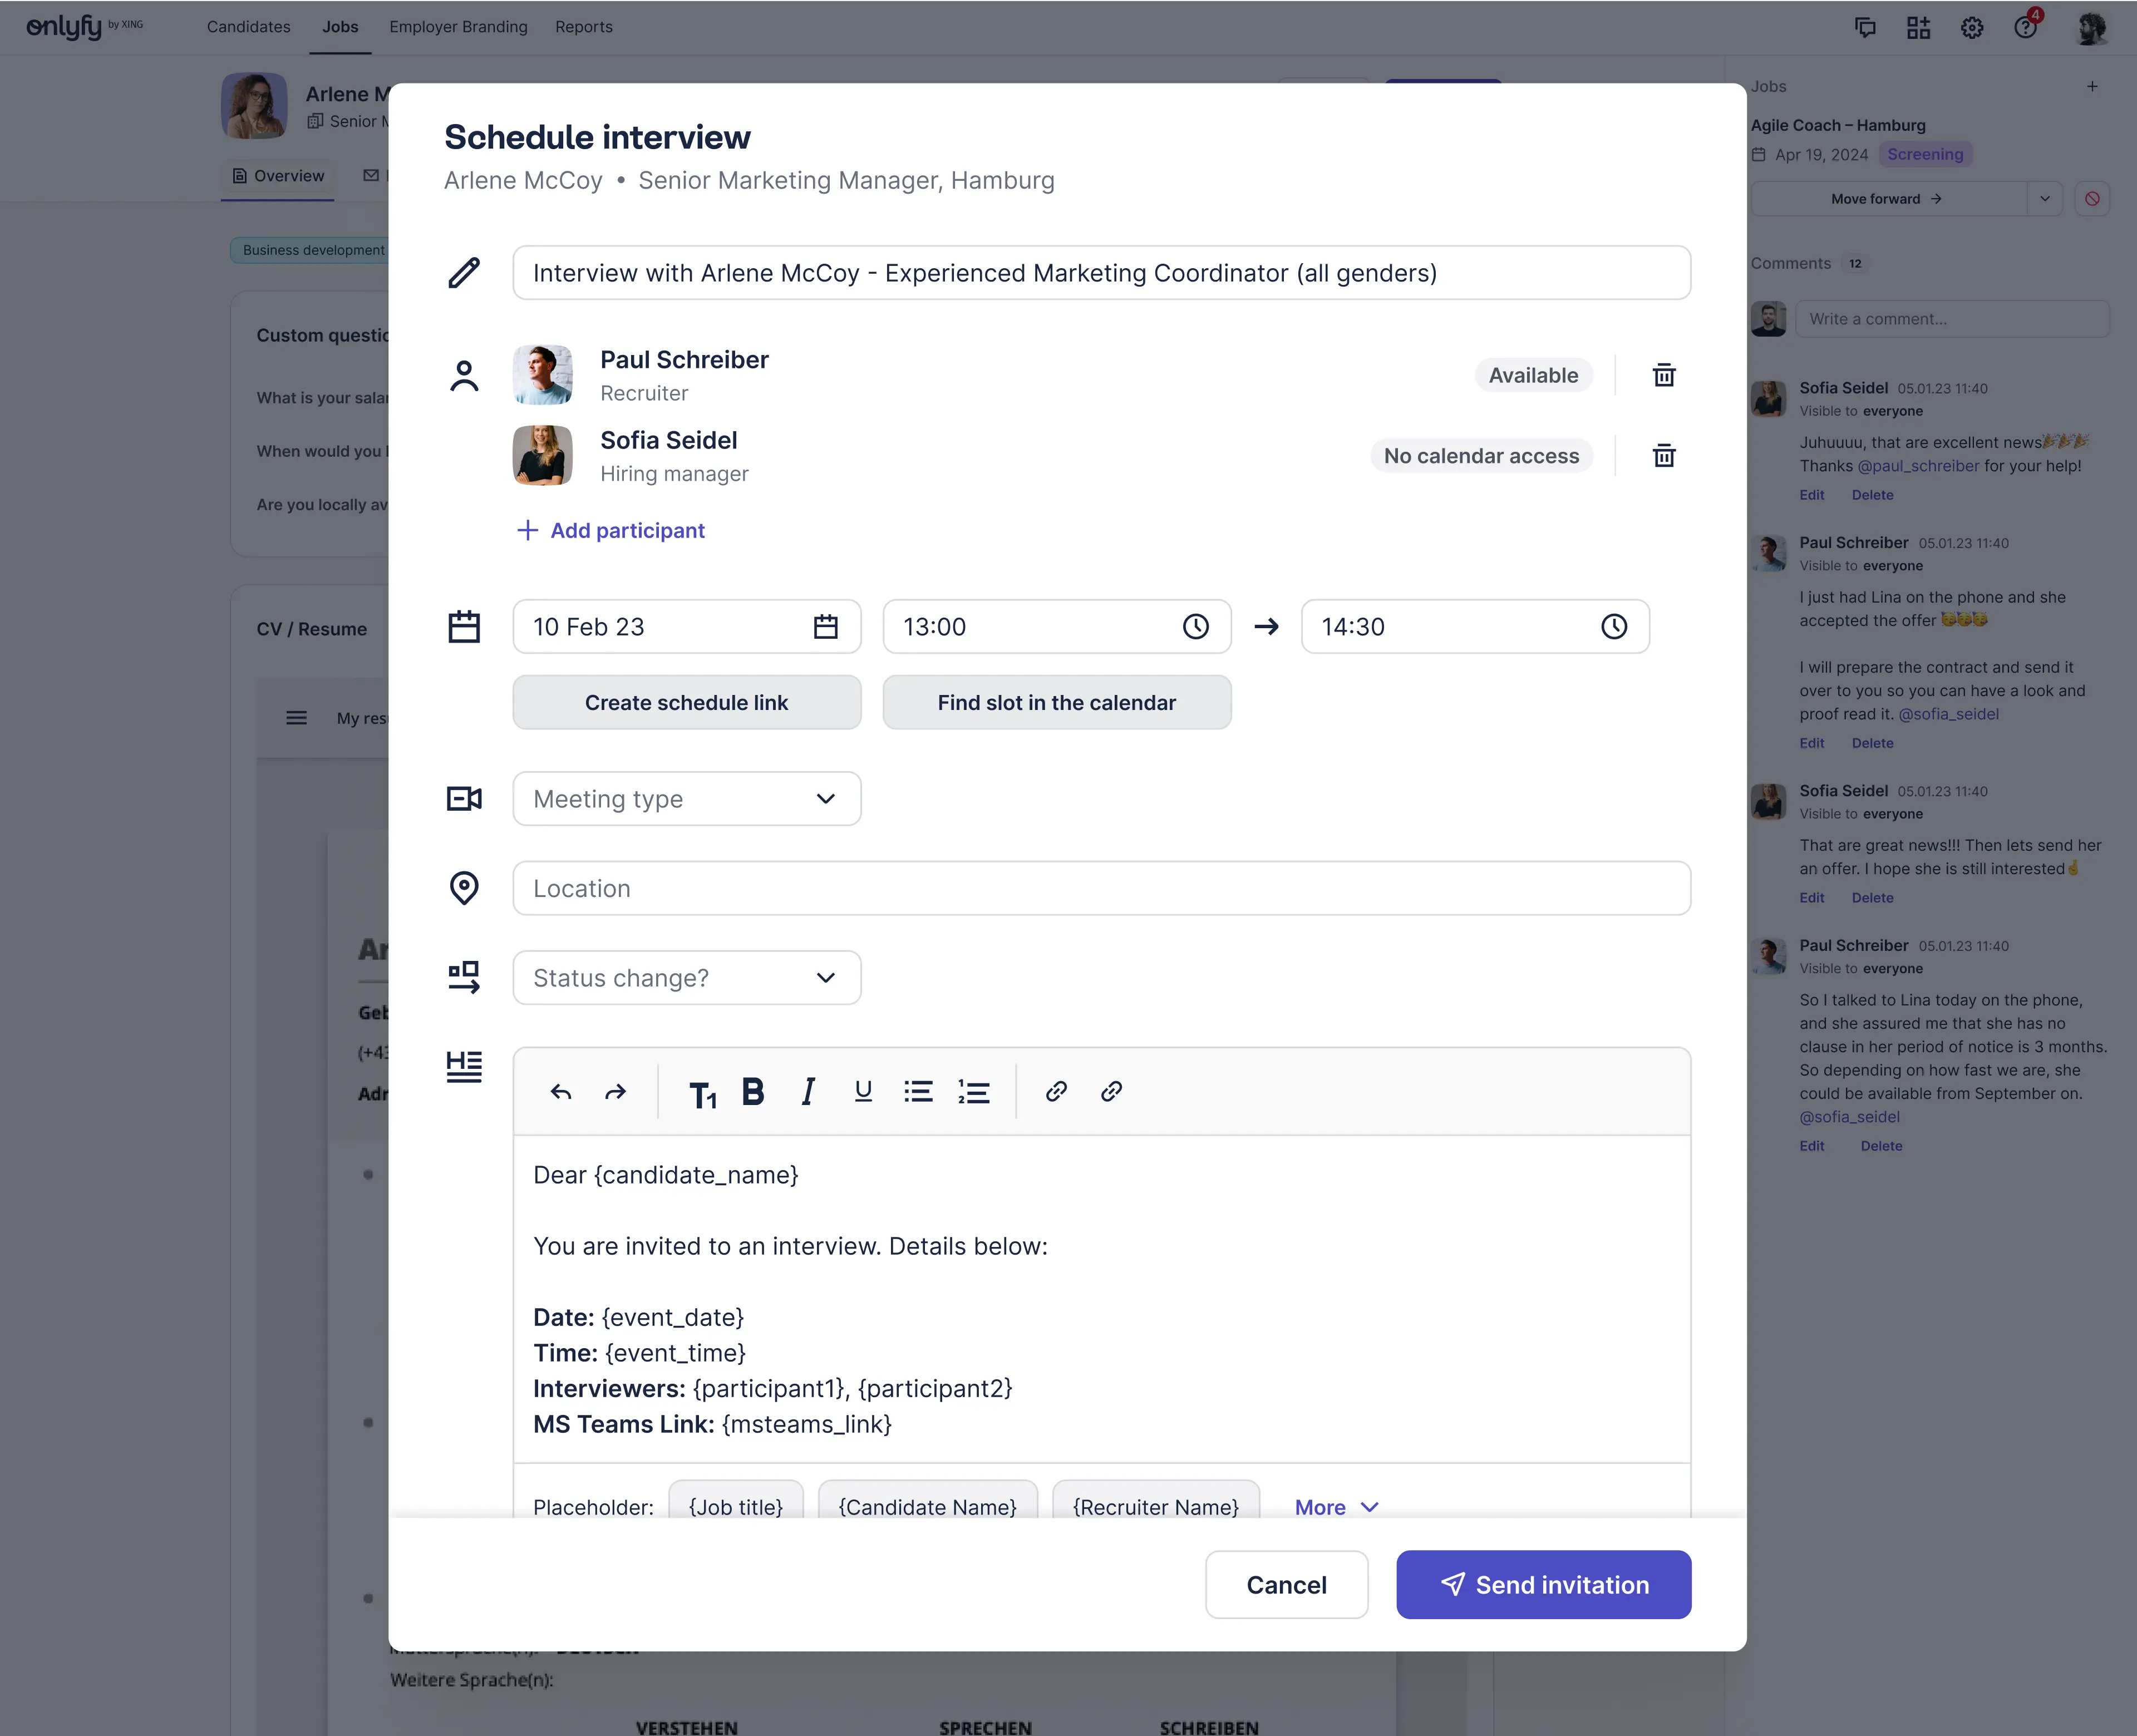Screen dimensions: 2137x1736
Task: Click Find slot in the calendar
Action: [1057, 703]
